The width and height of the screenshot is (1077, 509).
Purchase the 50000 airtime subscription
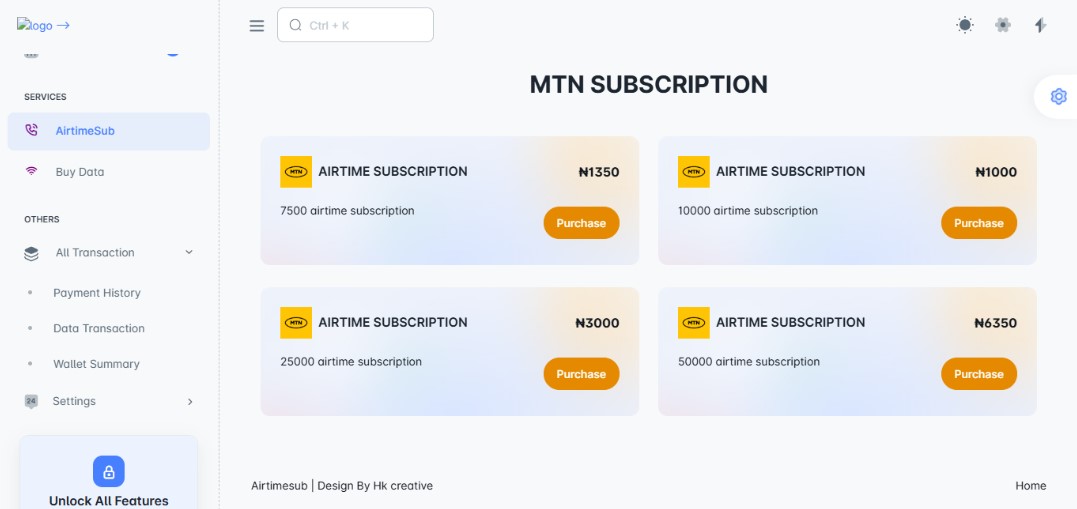pos(978,374)
